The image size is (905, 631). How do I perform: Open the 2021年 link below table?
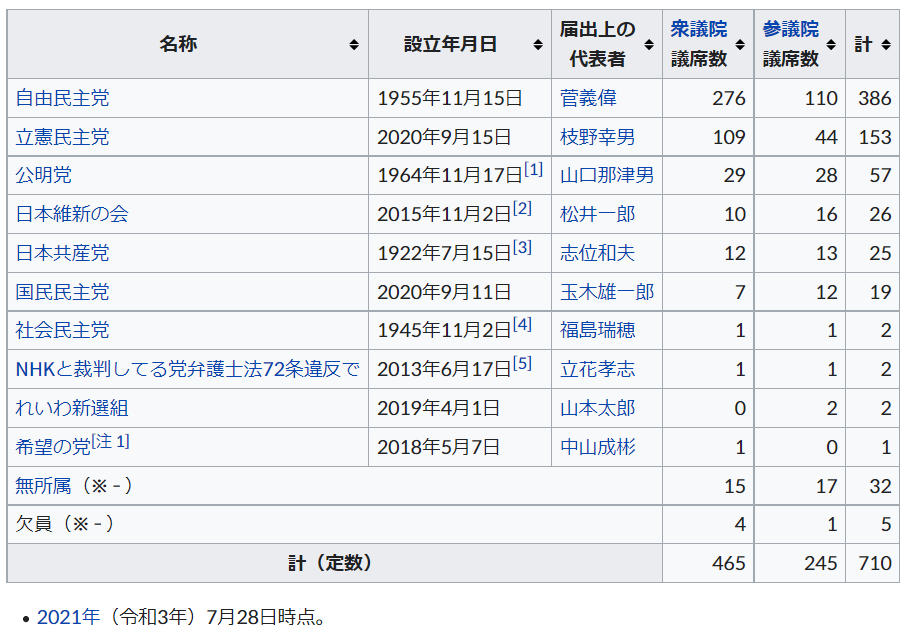tap(69, 617)
